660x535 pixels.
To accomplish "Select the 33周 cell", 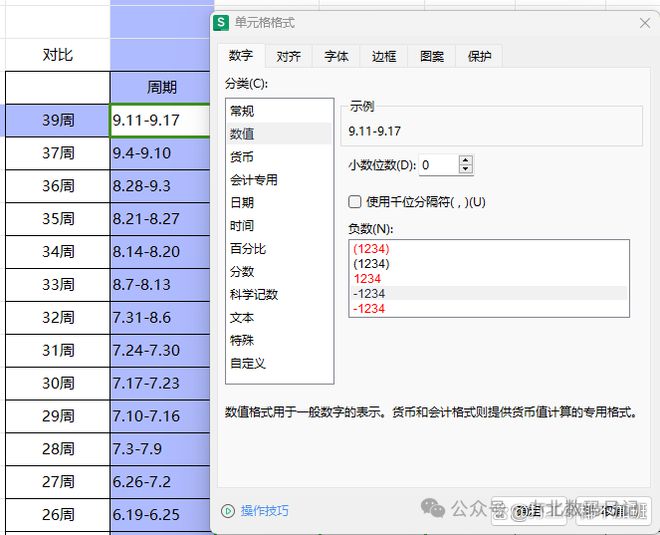I will pyautogui.click(x=58, y=285).
